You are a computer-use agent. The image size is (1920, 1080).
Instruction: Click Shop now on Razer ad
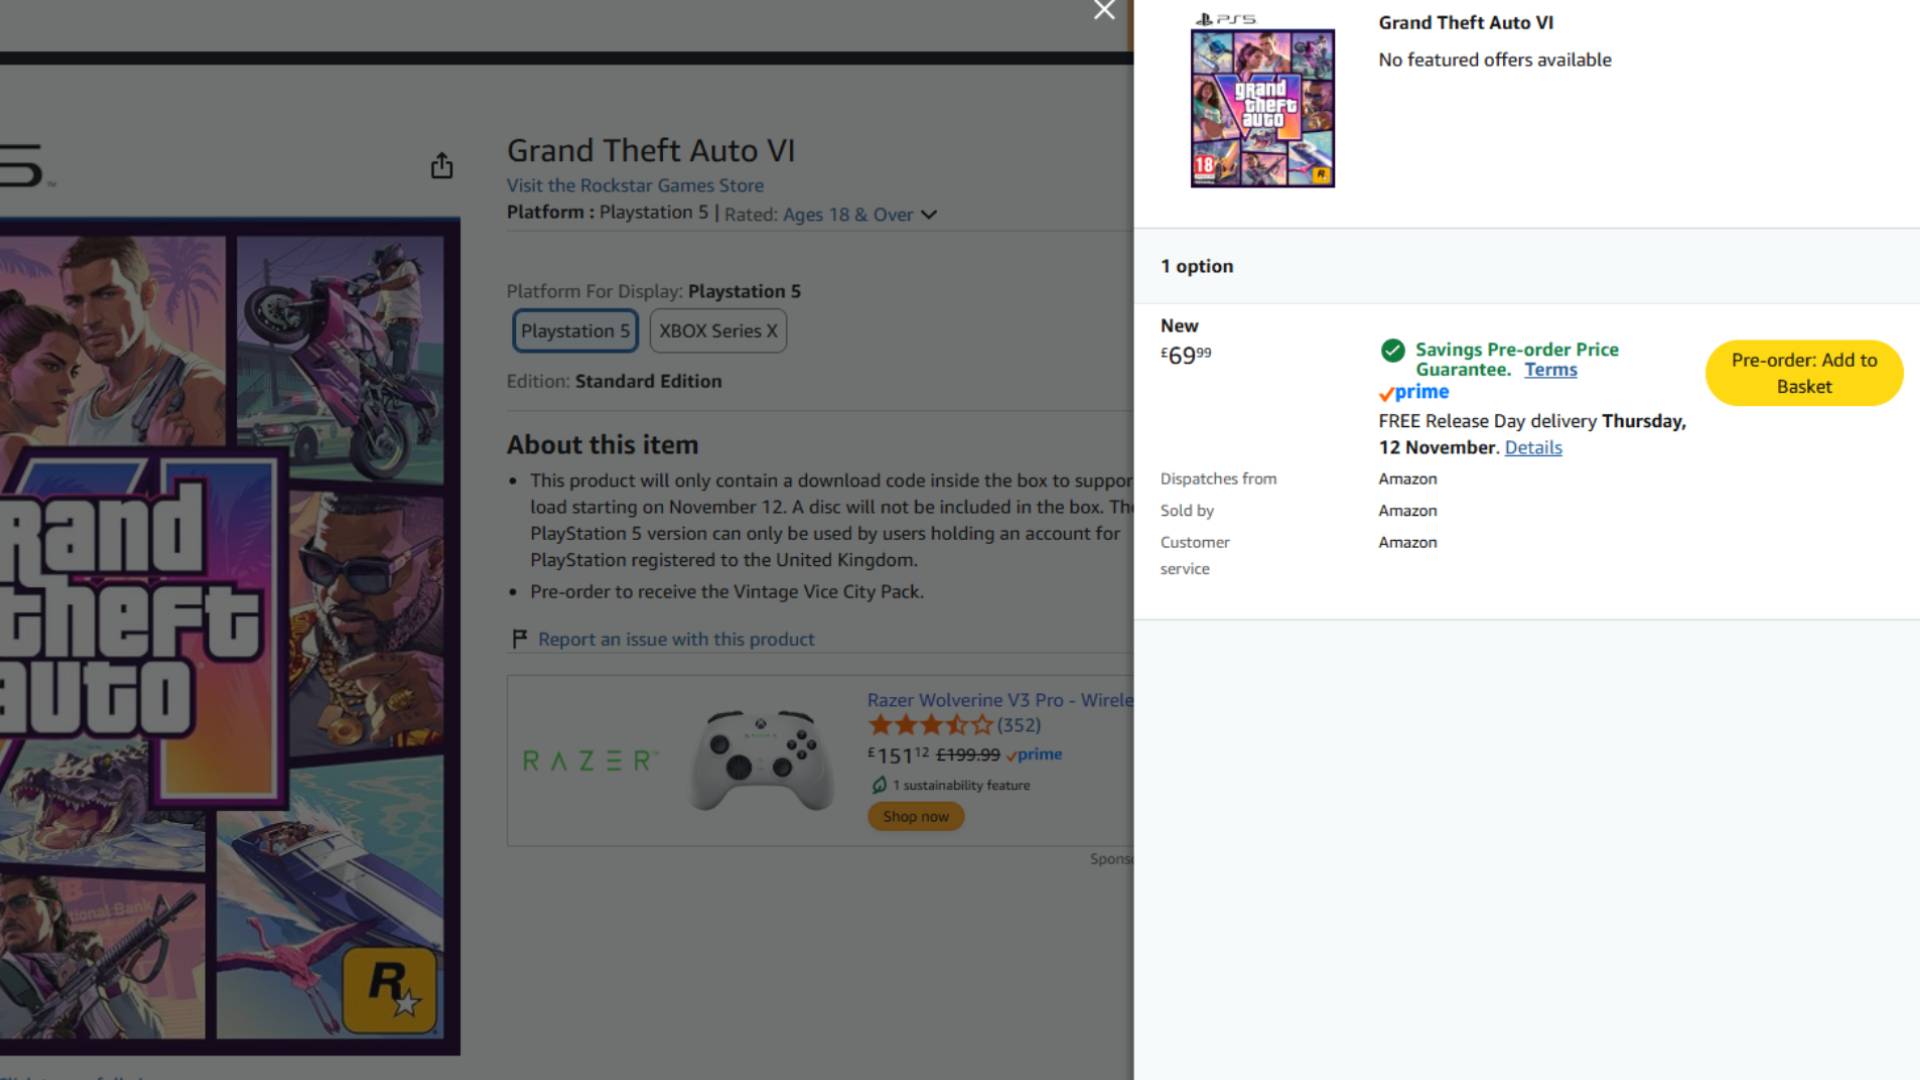point(916,816)
